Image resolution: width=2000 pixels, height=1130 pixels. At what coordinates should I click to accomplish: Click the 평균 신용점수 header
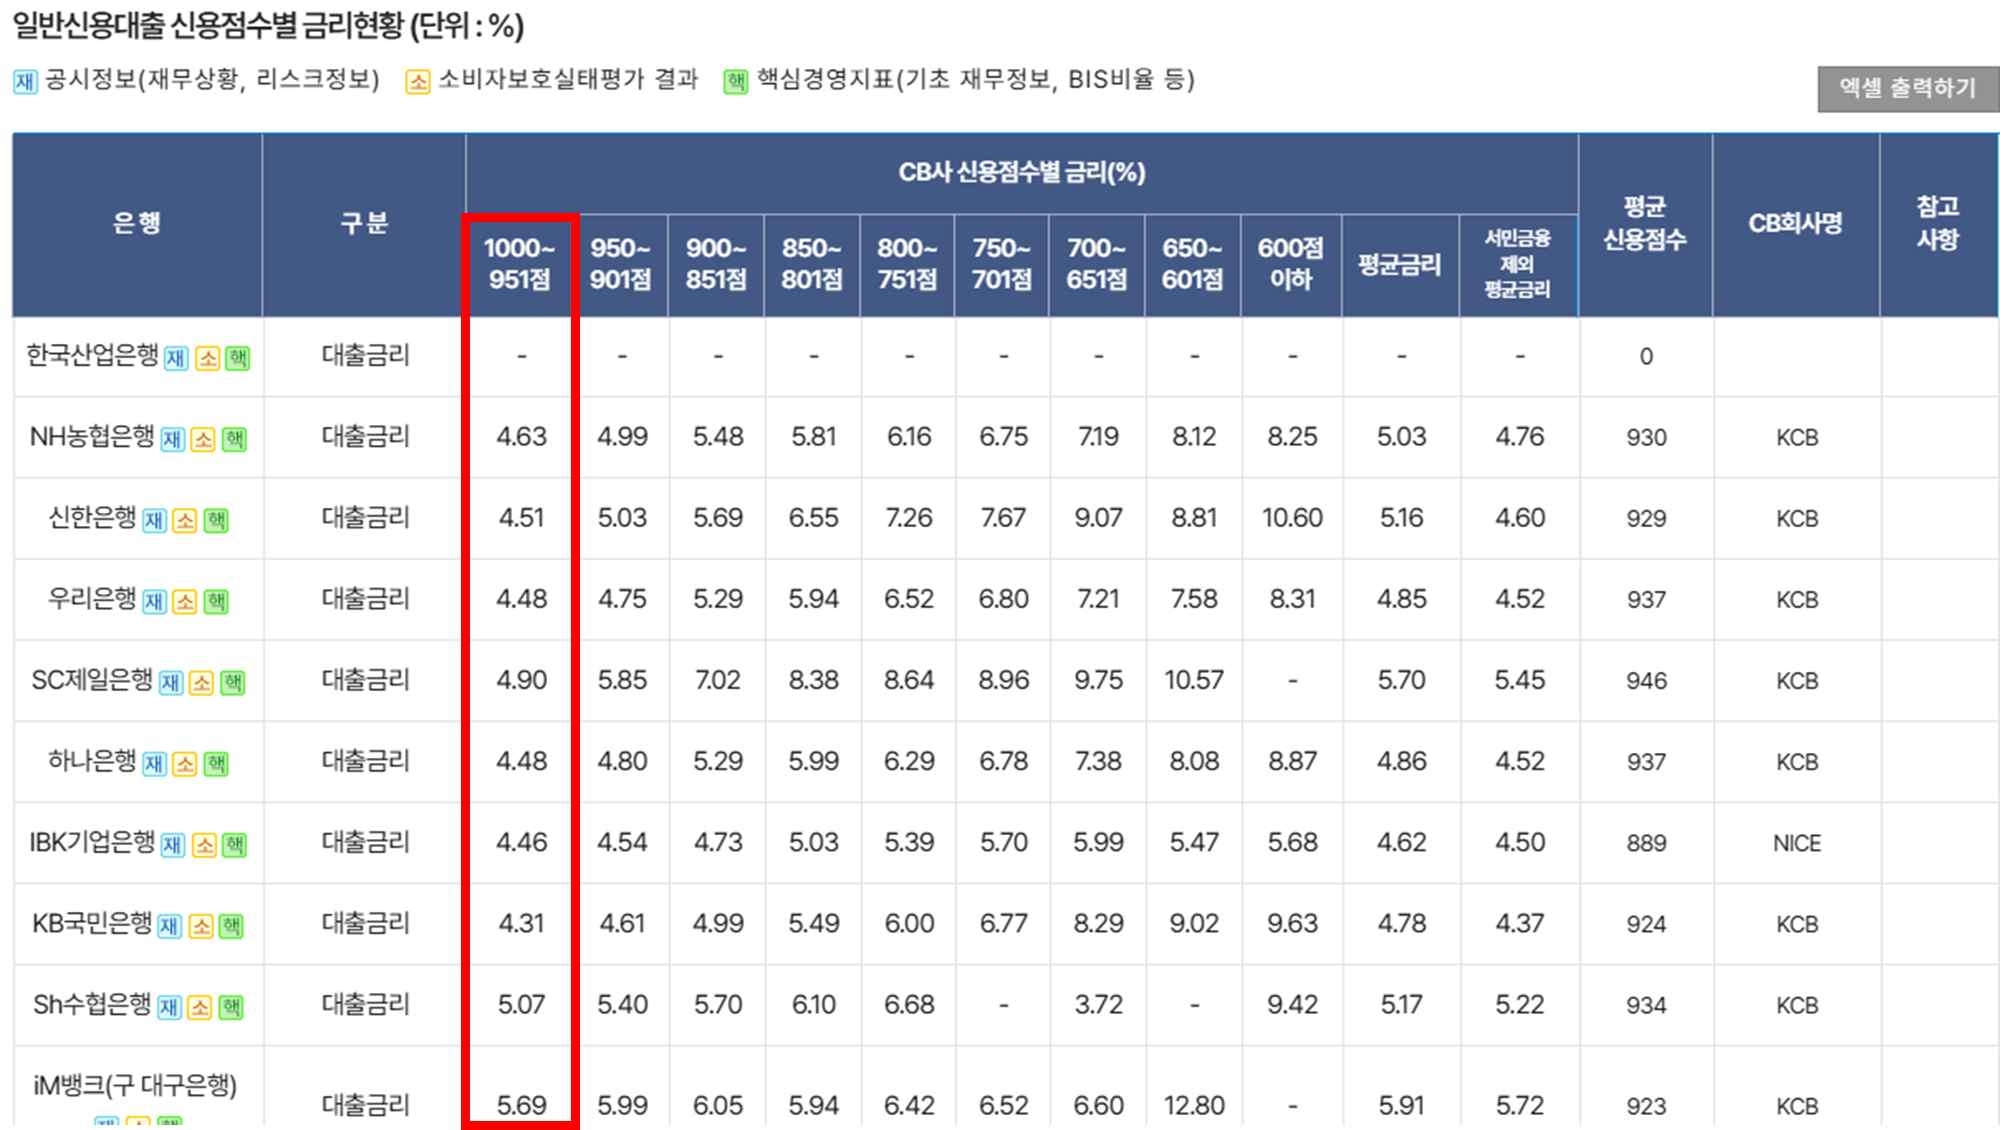[x=1644, y=223]
